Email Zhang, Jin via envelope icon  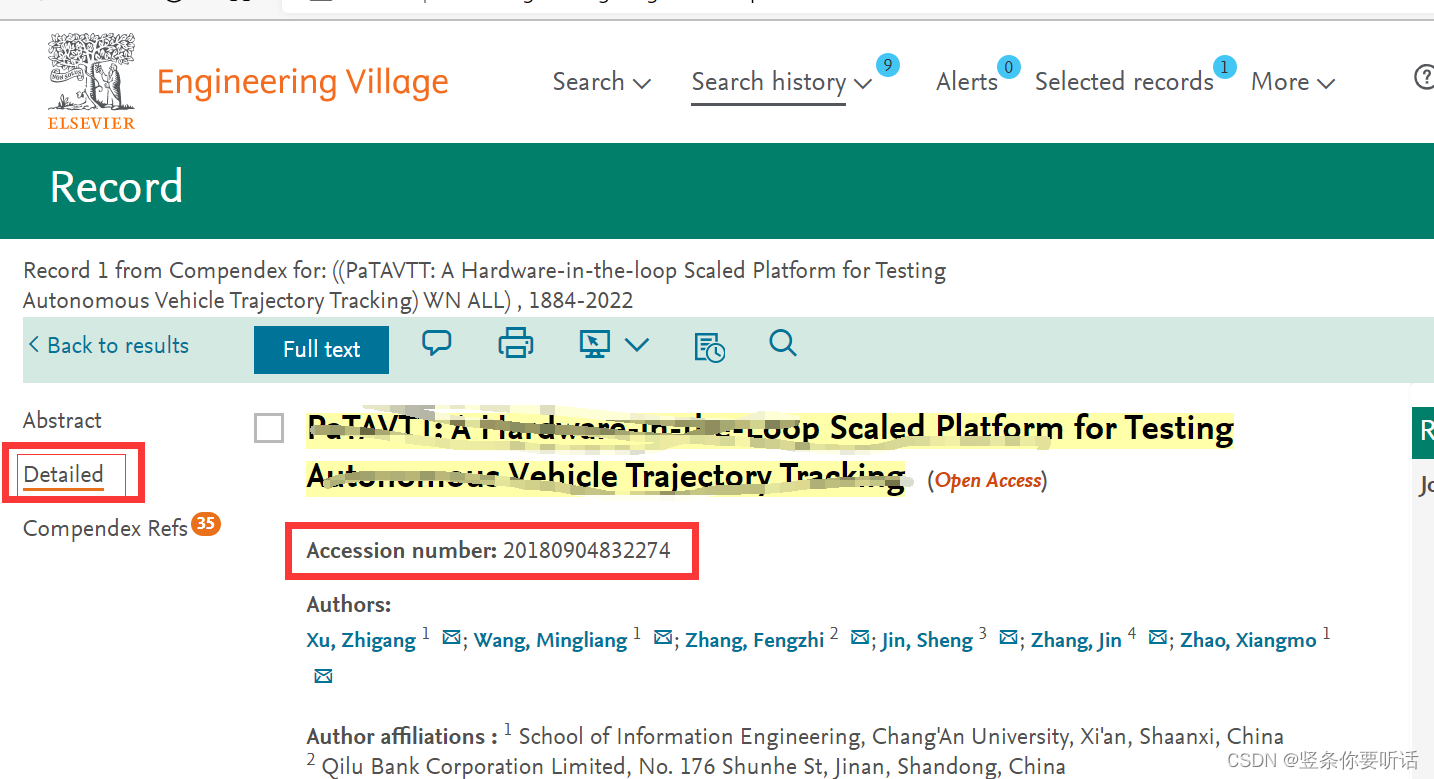pos(1158,638)
